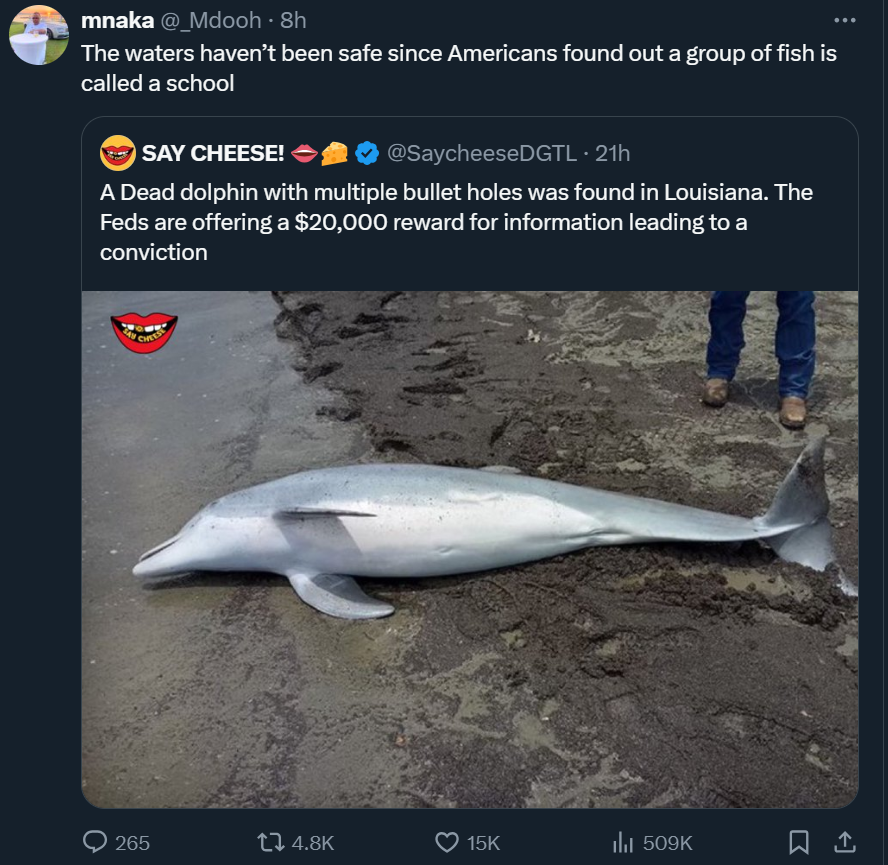
Task: Open the @SaycheeseDGTL handle
Action: (x=481, y=153)
